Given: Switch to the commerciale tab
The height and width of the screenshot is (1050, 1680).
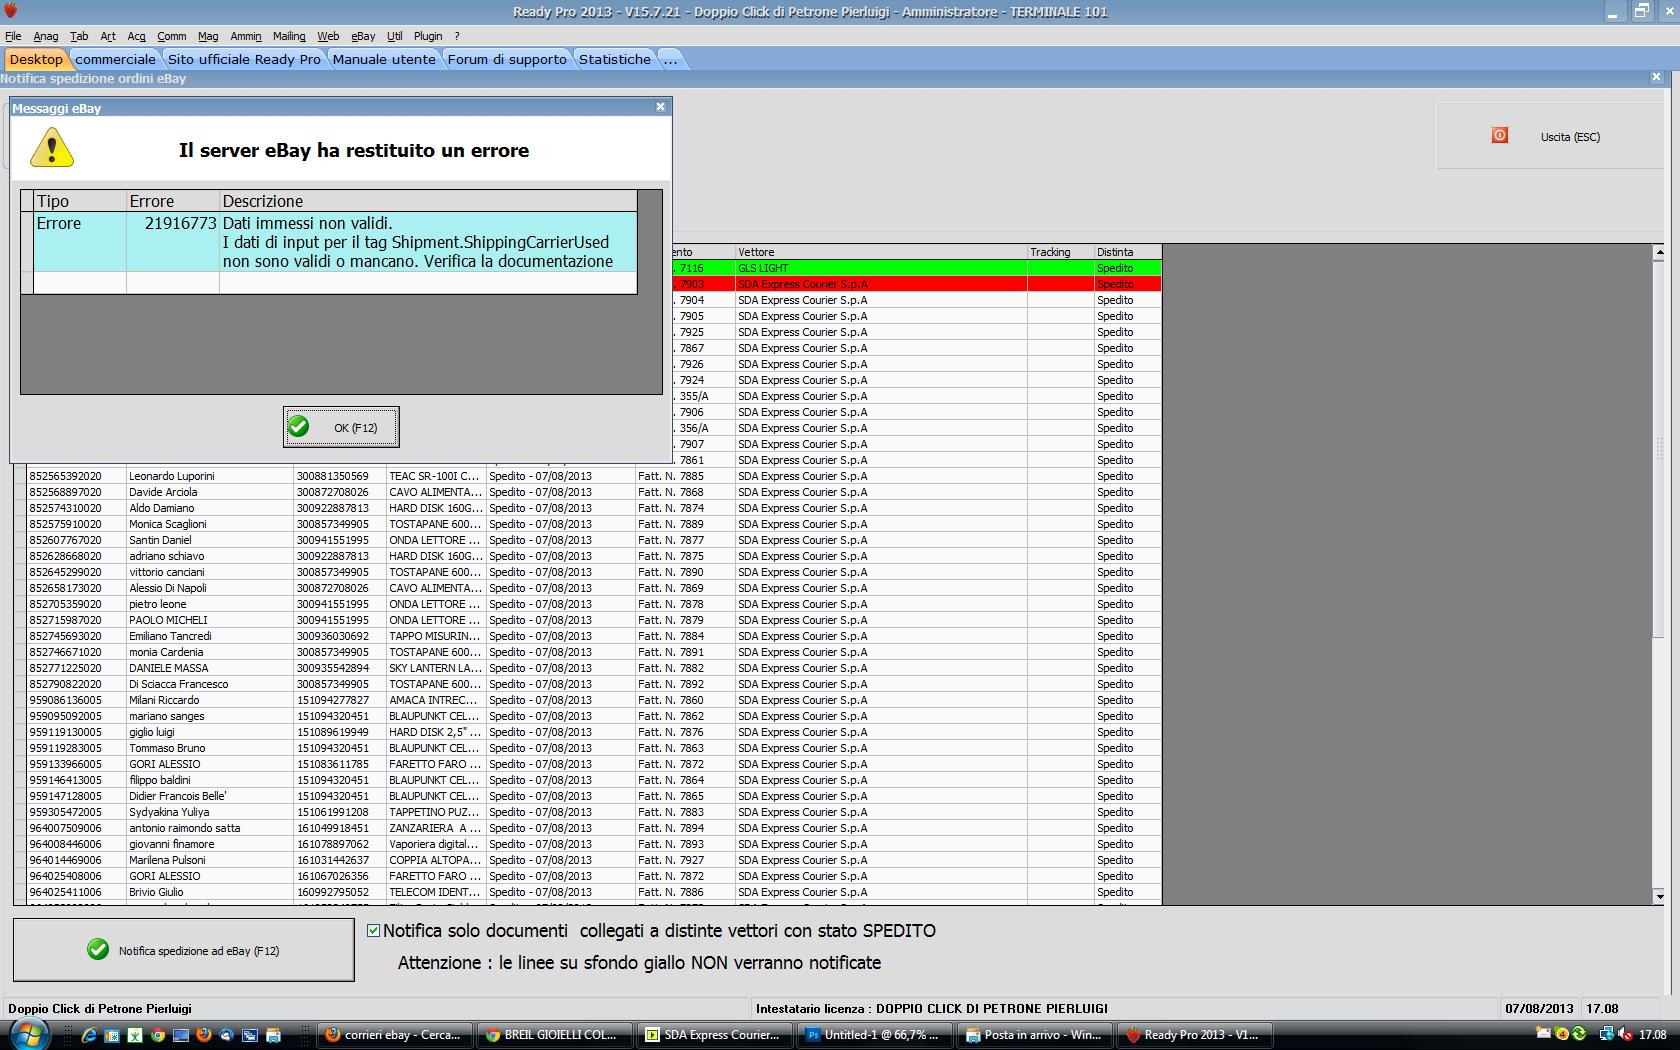Looking at the screenshot, I should (116, 59).
